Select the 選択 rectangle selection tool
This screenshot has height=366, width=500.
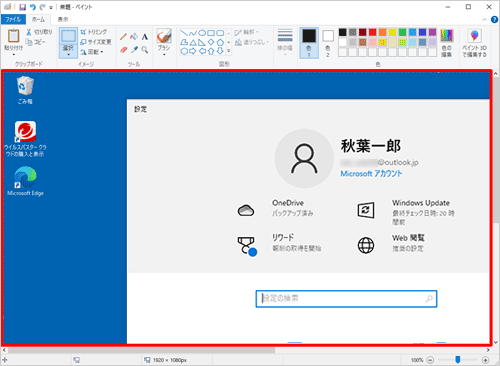pos(68,36)
